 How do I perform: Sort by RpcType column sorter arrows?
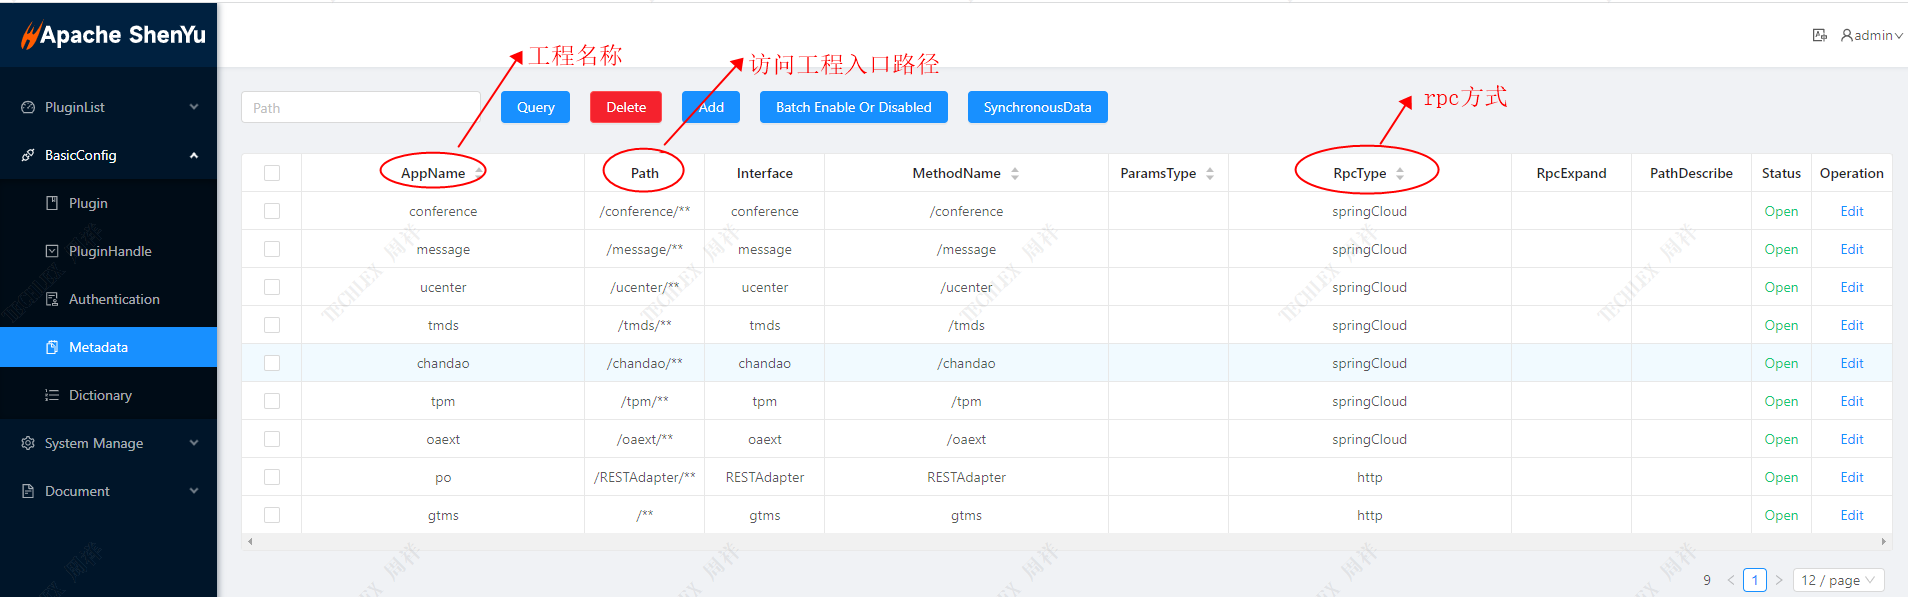[x=1400, y=173]
